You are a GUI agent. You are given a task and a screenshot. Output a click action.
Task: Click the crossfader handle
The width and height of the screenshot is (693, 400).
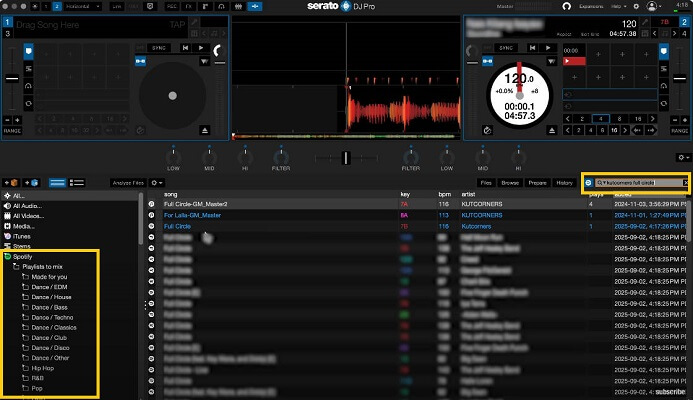pos(346,158)
